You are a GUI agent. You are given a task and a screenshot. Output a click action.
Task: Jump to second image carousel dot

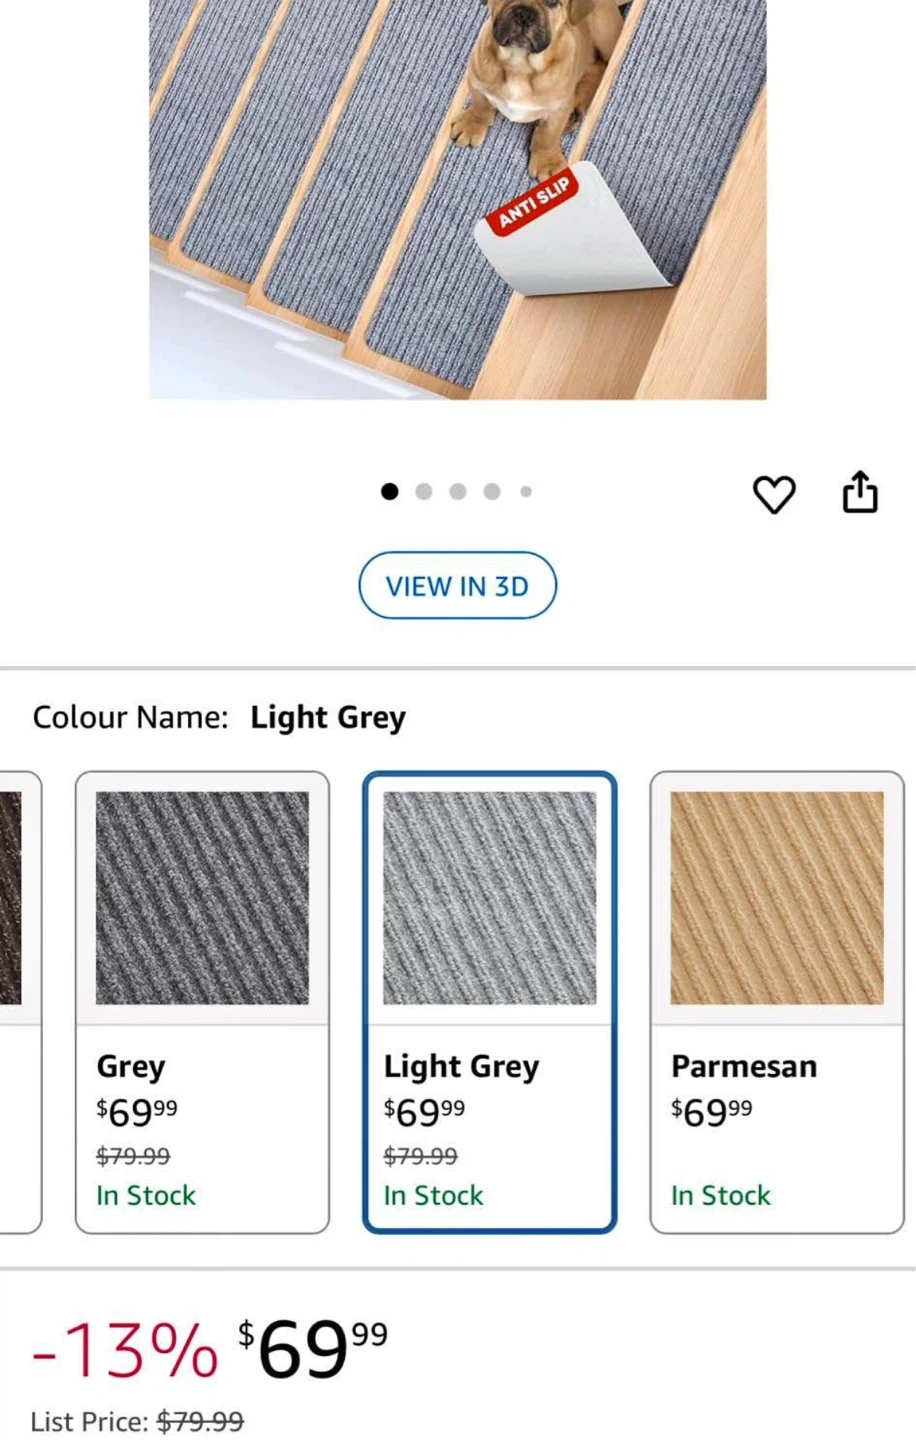(x=424, y=491)
